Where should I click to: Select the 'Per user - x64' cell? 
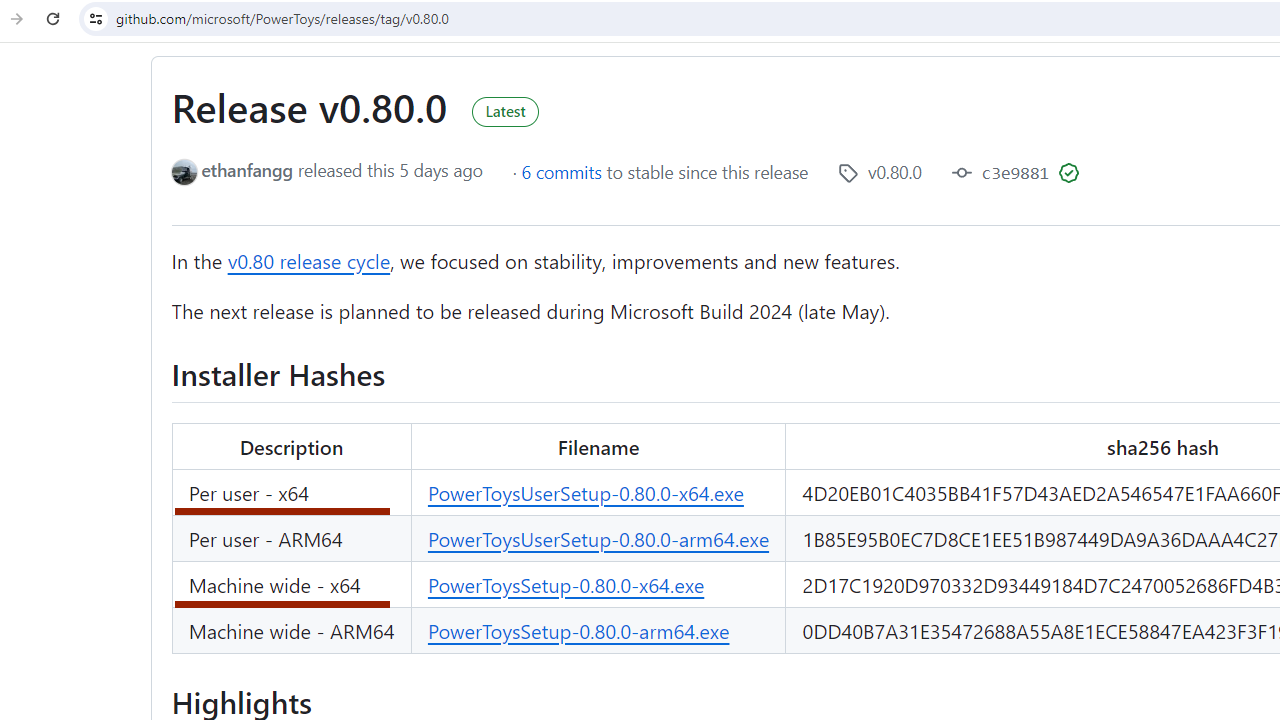(292, 493)
